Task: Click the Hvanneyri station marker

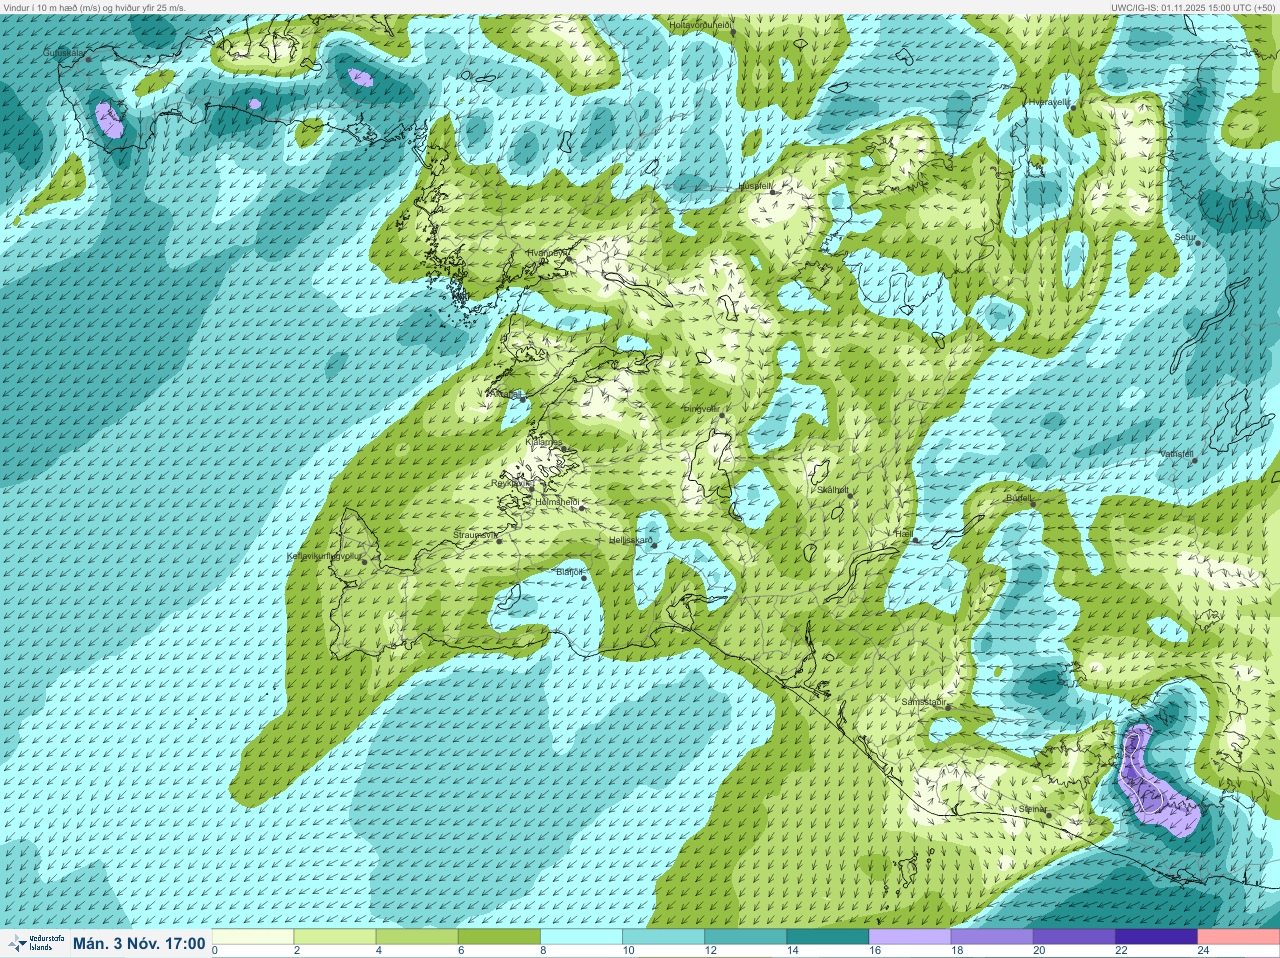Action: coord(569,258)
